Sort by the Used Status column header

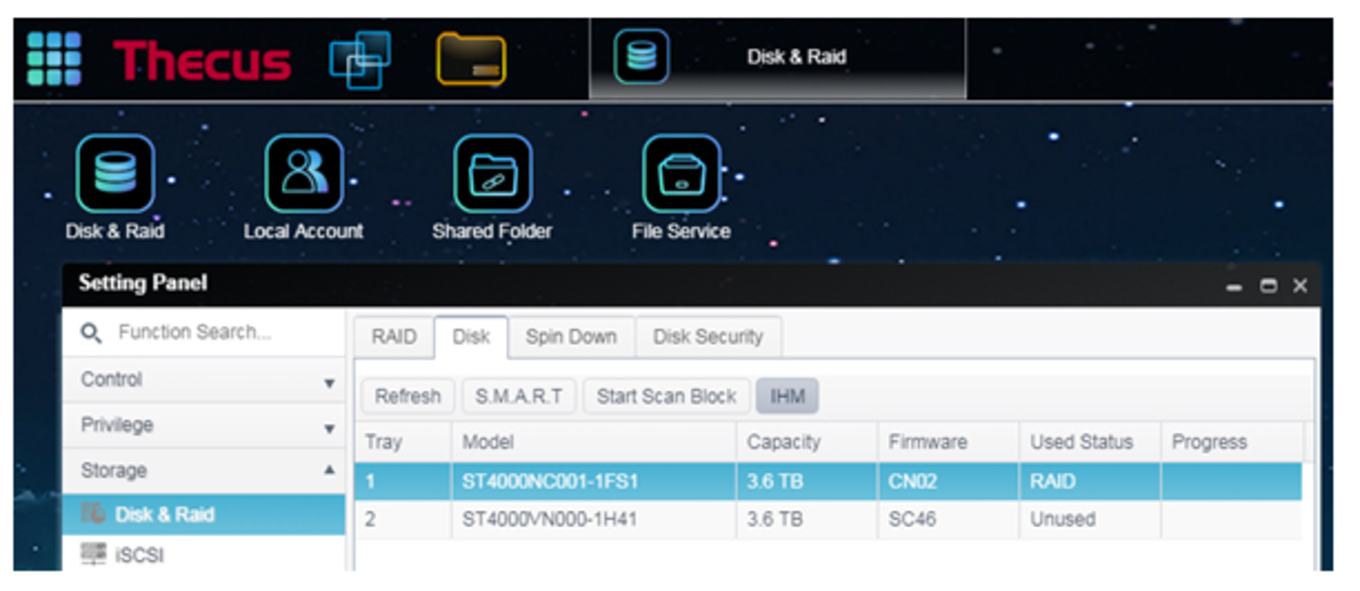pyautogui.click(x=1090, y=442)
